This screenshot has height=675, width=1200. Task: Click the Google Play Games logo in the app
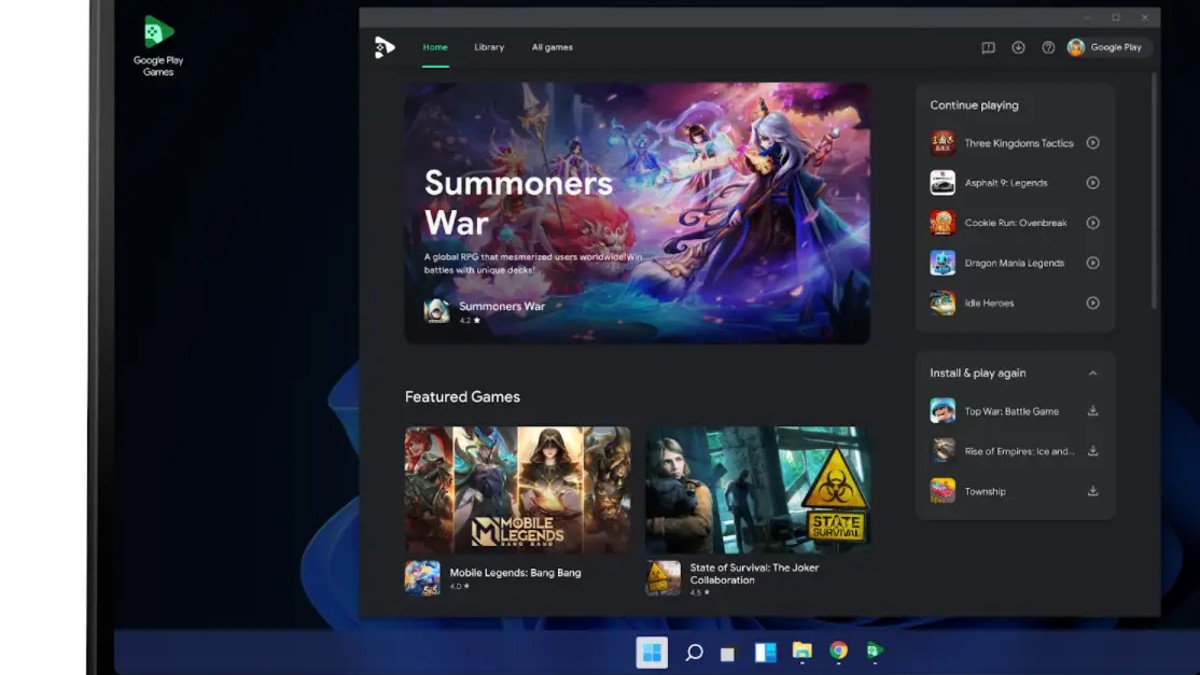(385, 47)
